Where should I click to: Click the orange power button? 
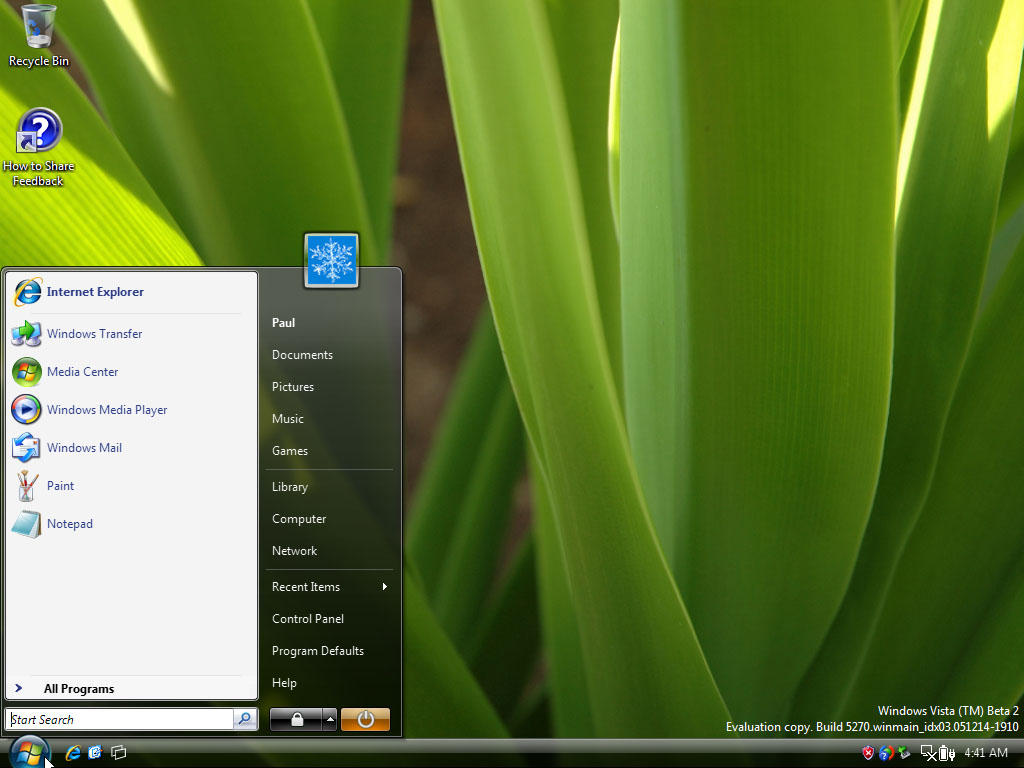[365, 720]
